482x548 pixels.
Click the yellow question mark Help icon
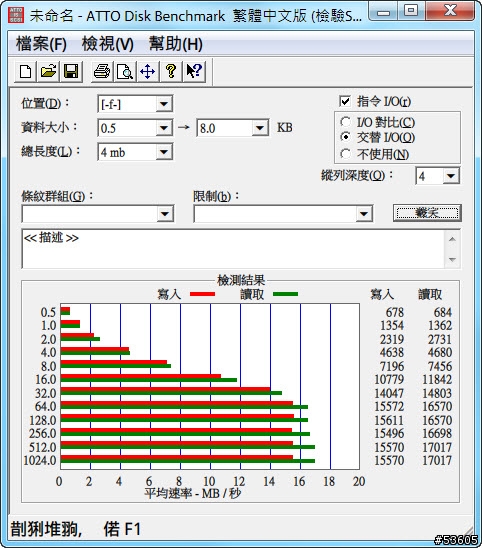pyautogui.click(x=171, y=72)
